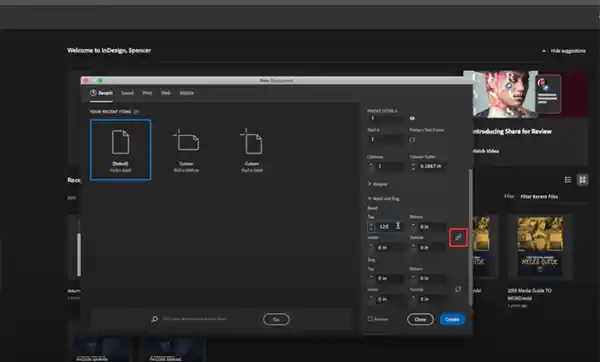The height and width of the screenshot is (362, 600).
Task: Select the landscape Custom preset
Action: point(186,150)
